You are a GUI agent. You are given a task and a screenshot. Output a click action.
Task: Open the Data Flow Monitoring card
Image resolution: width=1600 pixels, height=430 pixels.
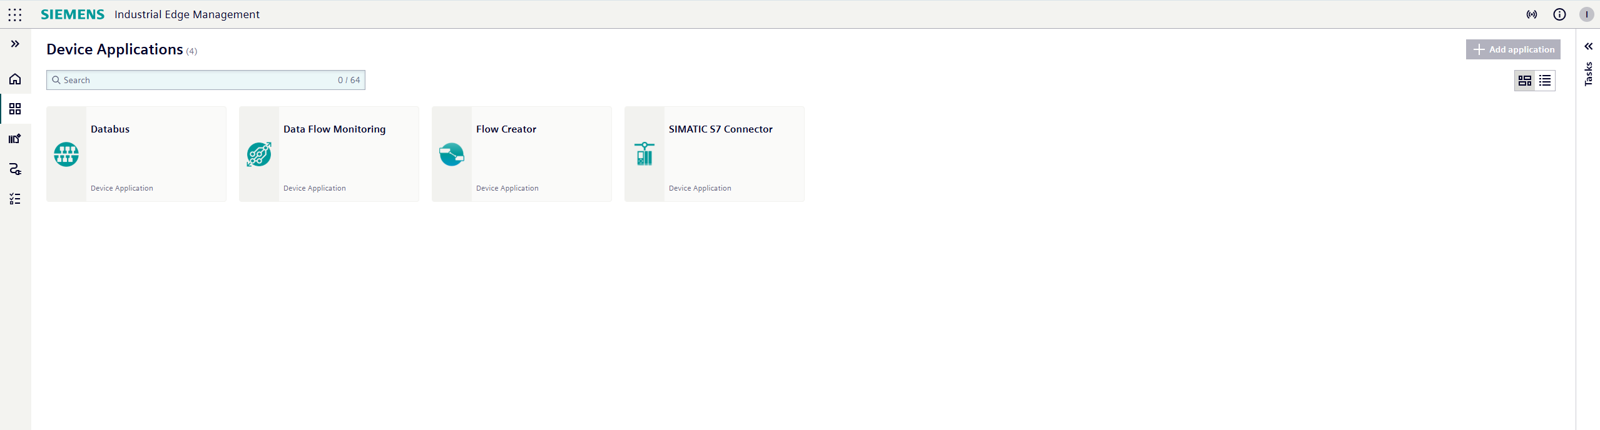(329, 154)
